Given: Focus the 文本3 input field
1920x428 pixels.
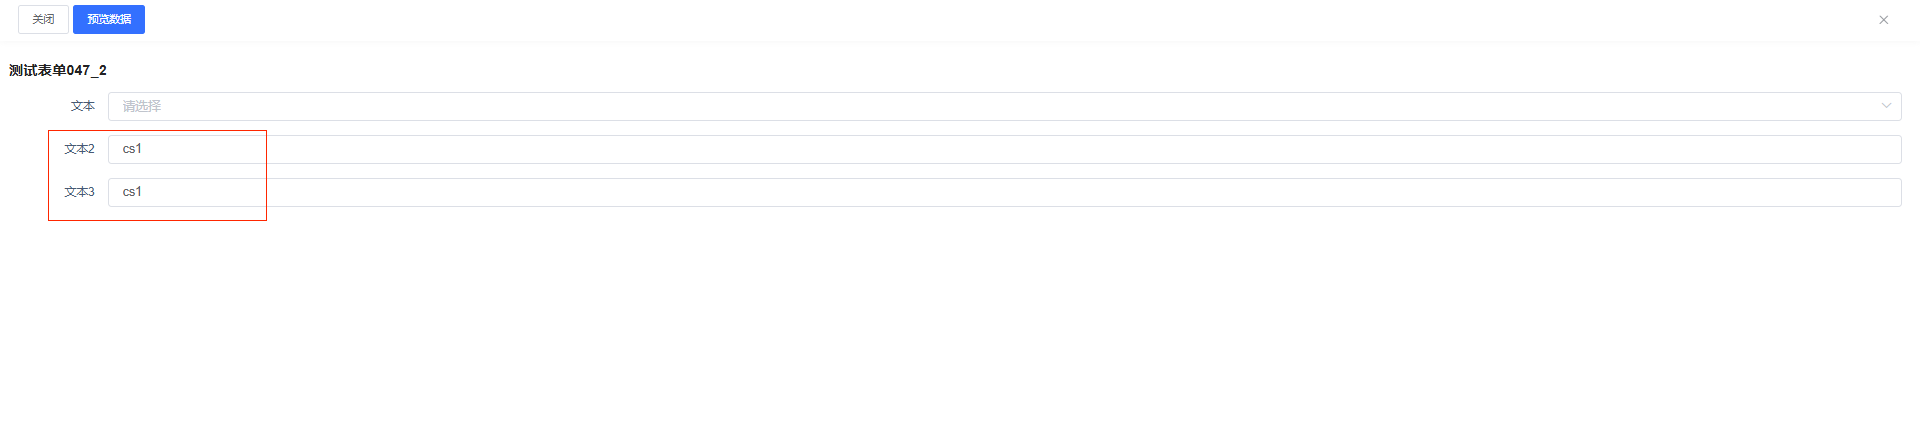Looking at the screenshot, I should (x=1004, y=192).
